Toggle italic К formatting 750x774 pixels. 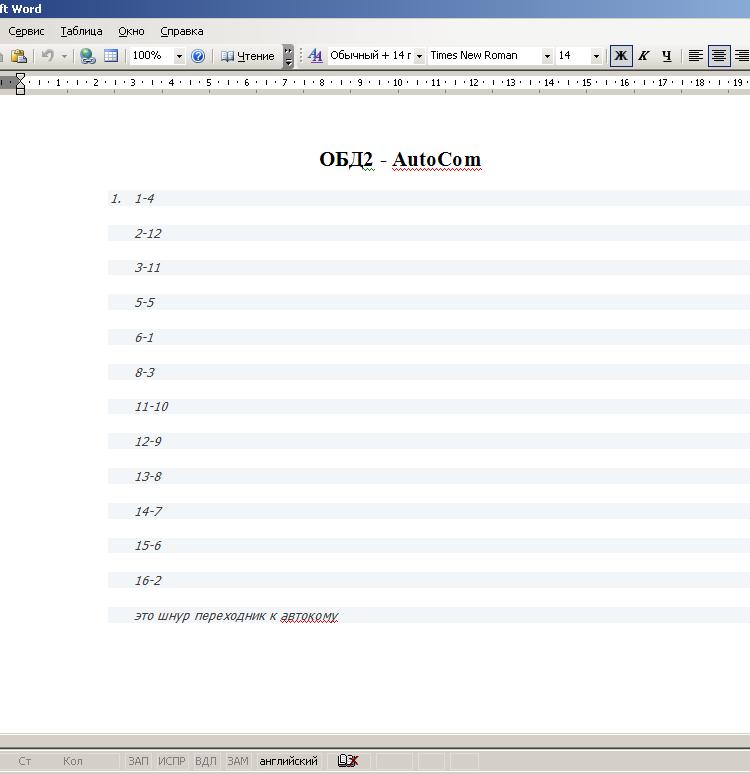pos(643,56)
